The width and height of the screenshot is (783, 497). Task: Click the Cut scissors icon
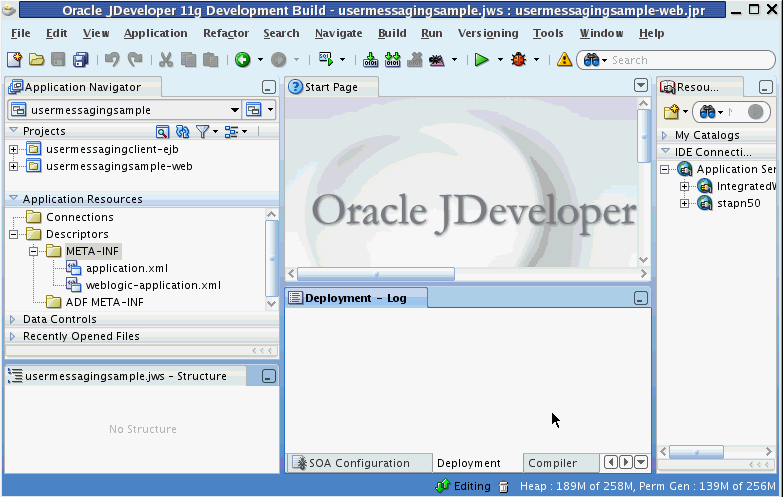coord(166,60)
